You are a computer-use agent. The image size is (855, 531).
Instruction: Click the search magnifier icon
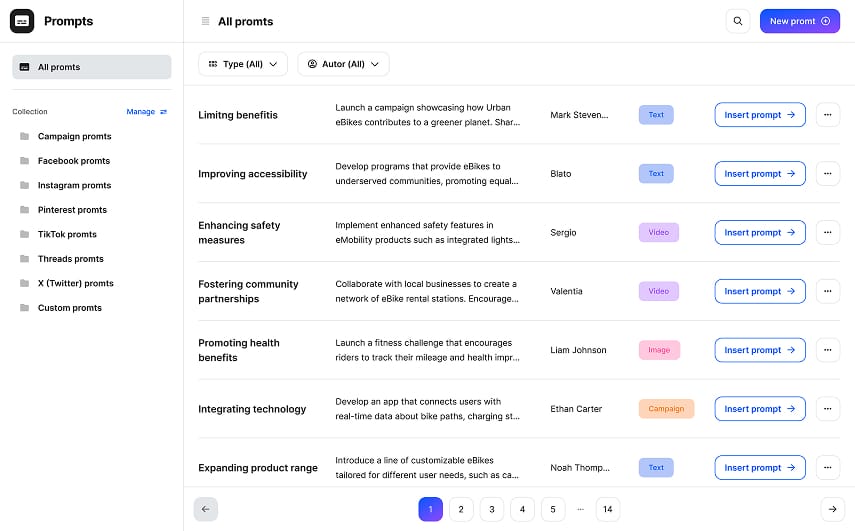click(738, 21)
